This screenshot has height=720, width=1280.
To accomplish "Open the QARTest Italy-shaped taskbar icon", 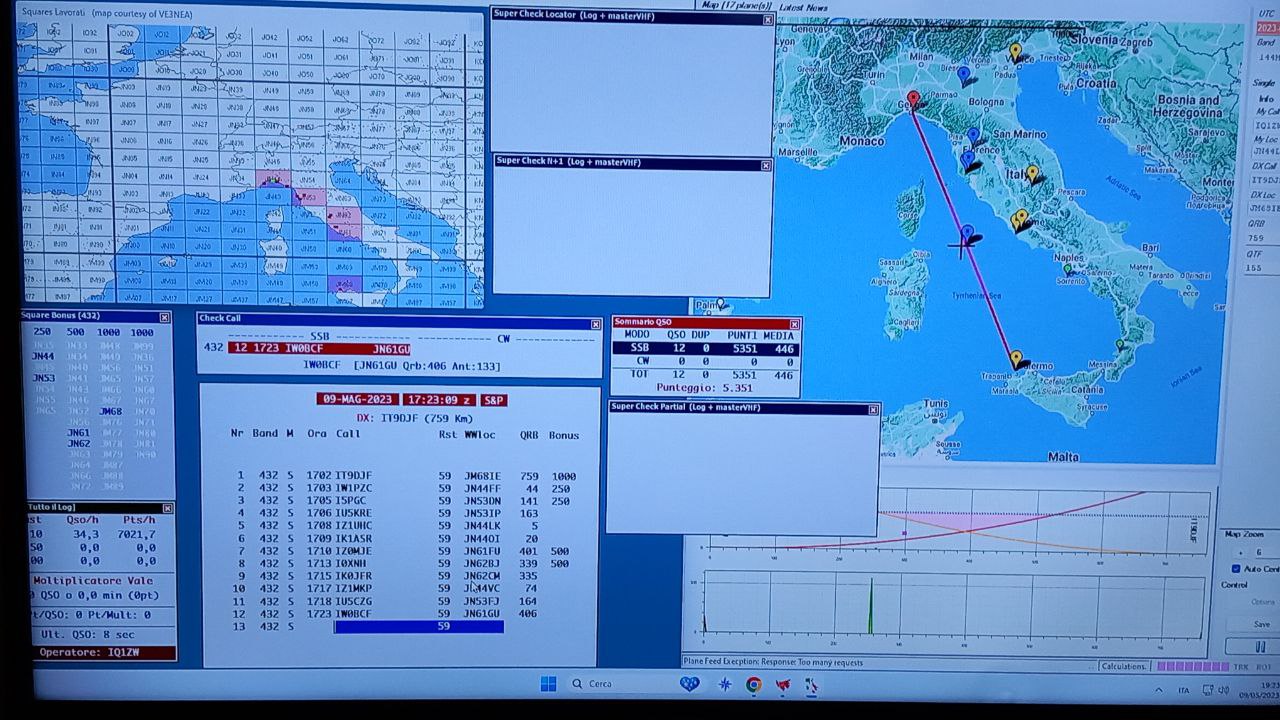I will 811,685.
